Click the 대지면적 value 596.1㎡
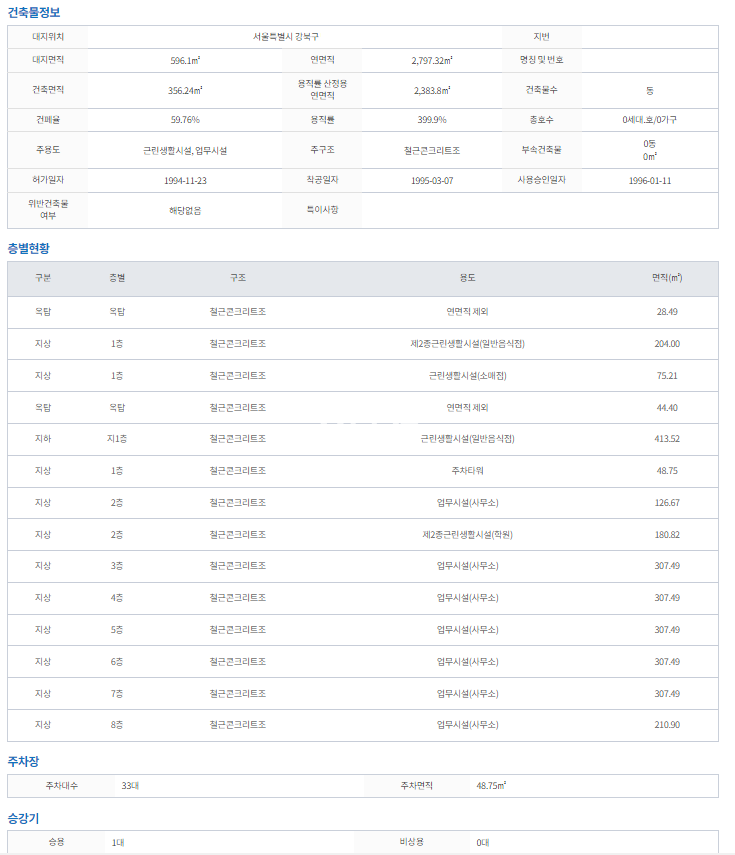The width and height of the screenshot is (735, 855). [185, 61]
